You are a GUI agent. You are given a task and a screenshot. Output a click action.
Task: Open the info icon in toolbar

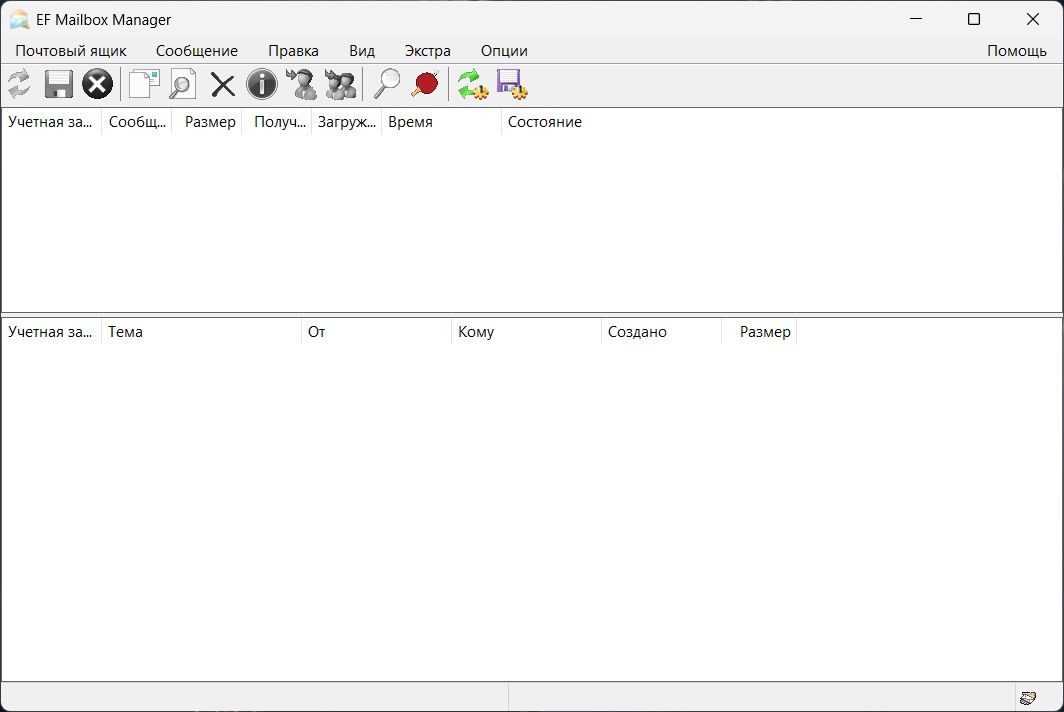(261, 85)
